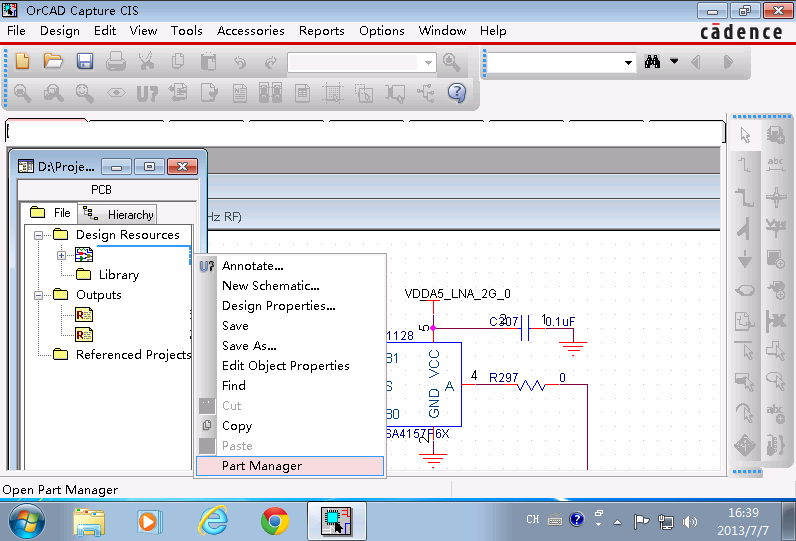Select the Place Junction tool

tap(776, 197)
